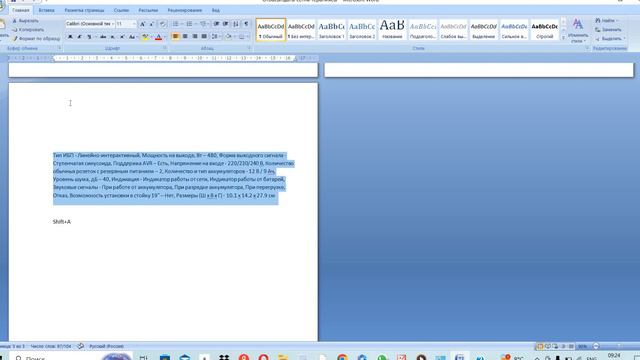Screen dimensions: 640x360
Task: Center align the paragraph
Action: point(185,37)
